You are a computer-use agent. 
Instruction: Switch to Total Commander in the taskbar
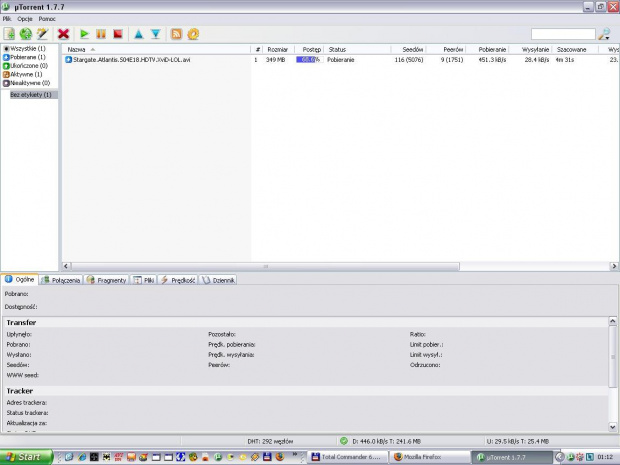point(347,457)
